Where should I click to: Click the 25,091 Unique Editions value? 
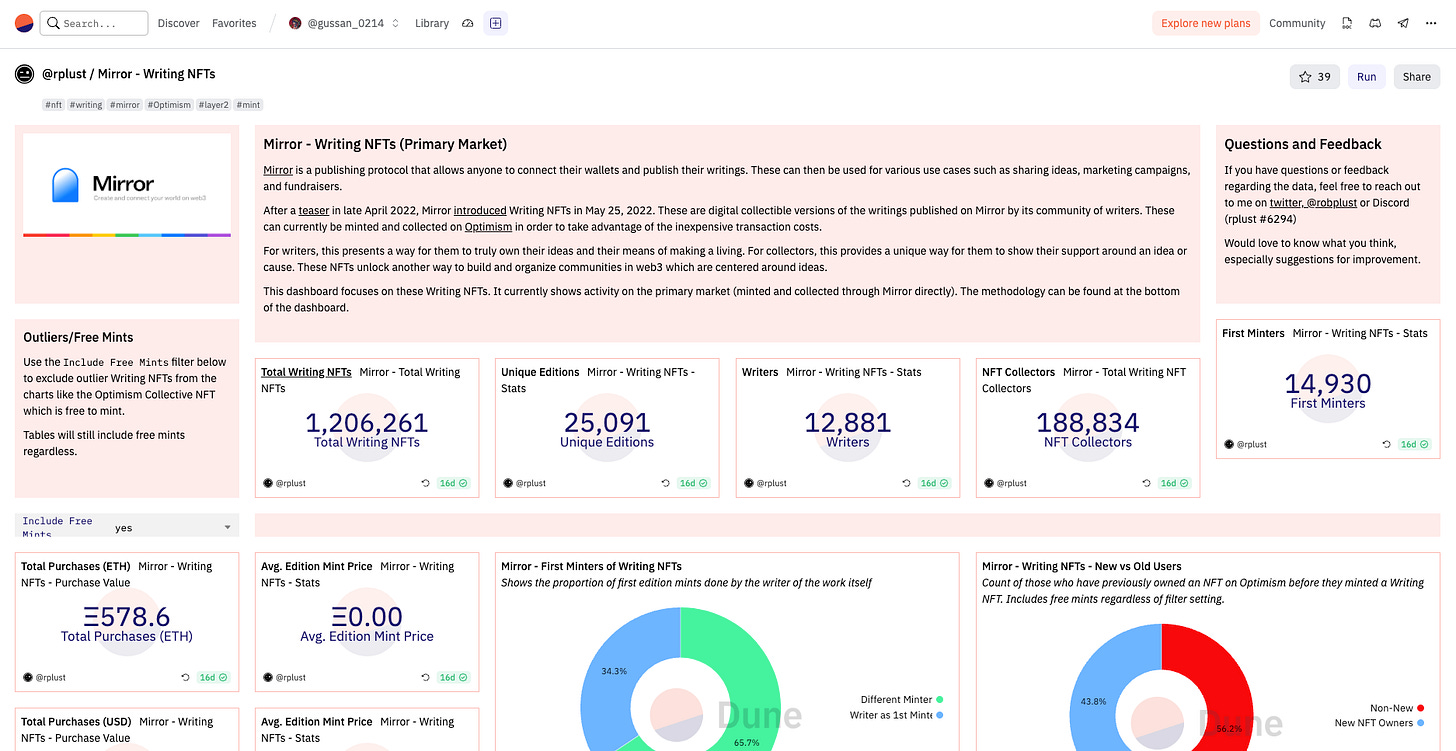click(607, 423)
